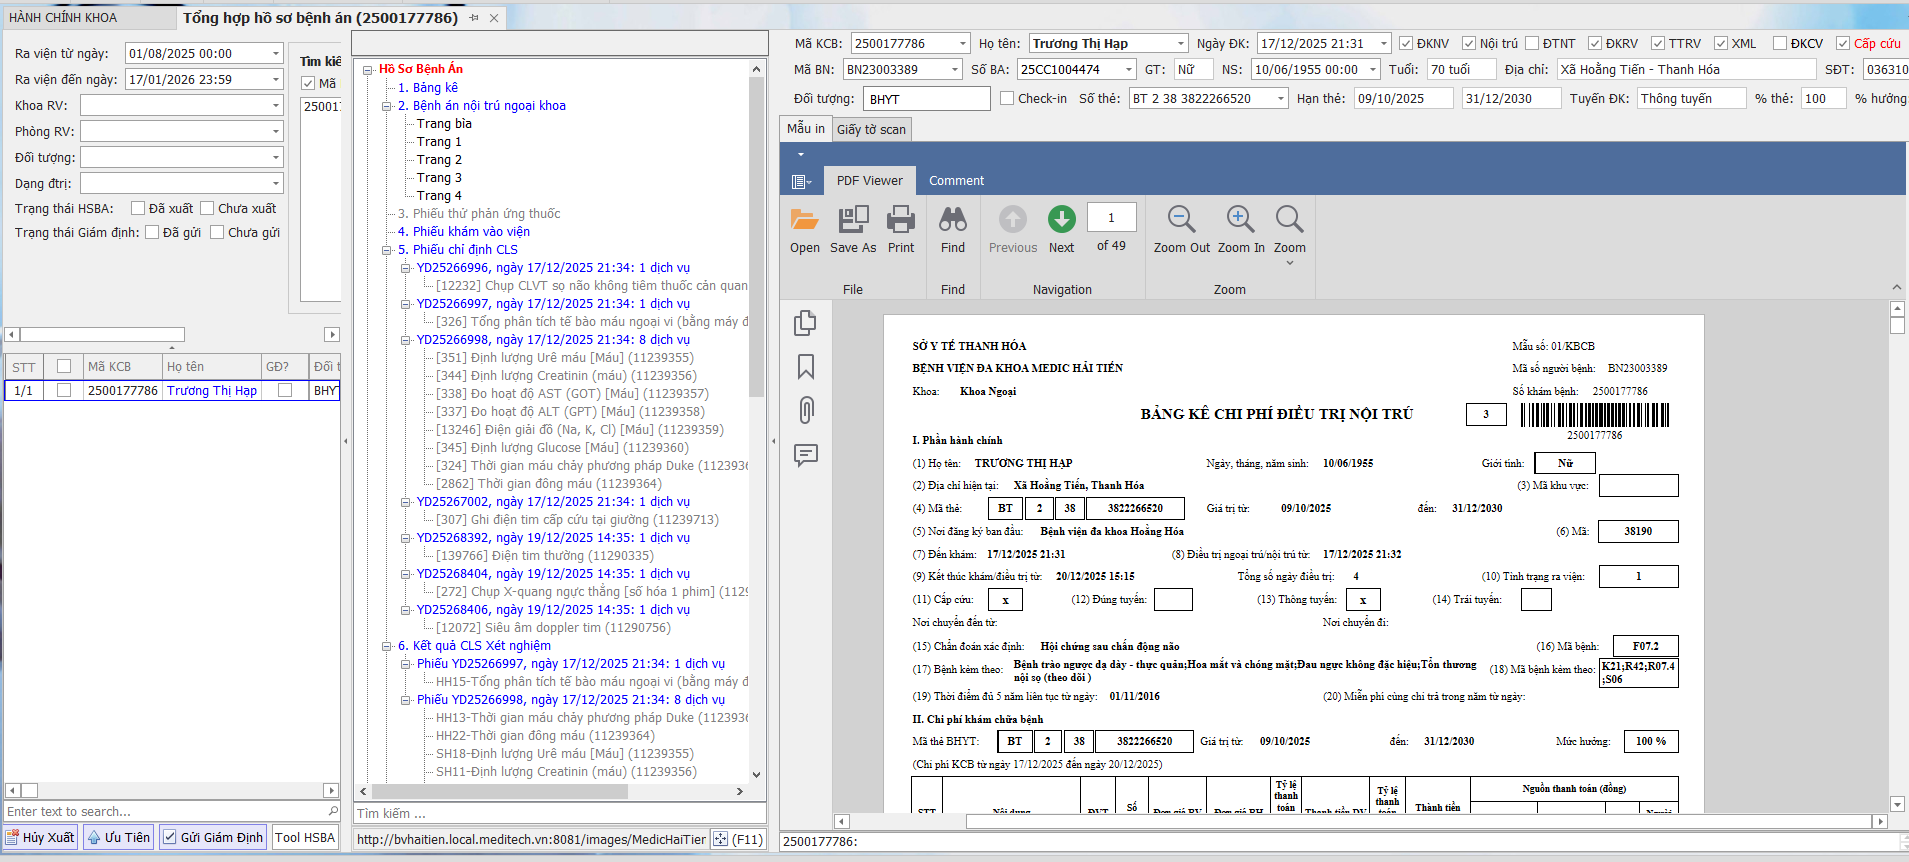Click the 'Tool HSBA' button
1909x862 pixels.
[305, 838]
